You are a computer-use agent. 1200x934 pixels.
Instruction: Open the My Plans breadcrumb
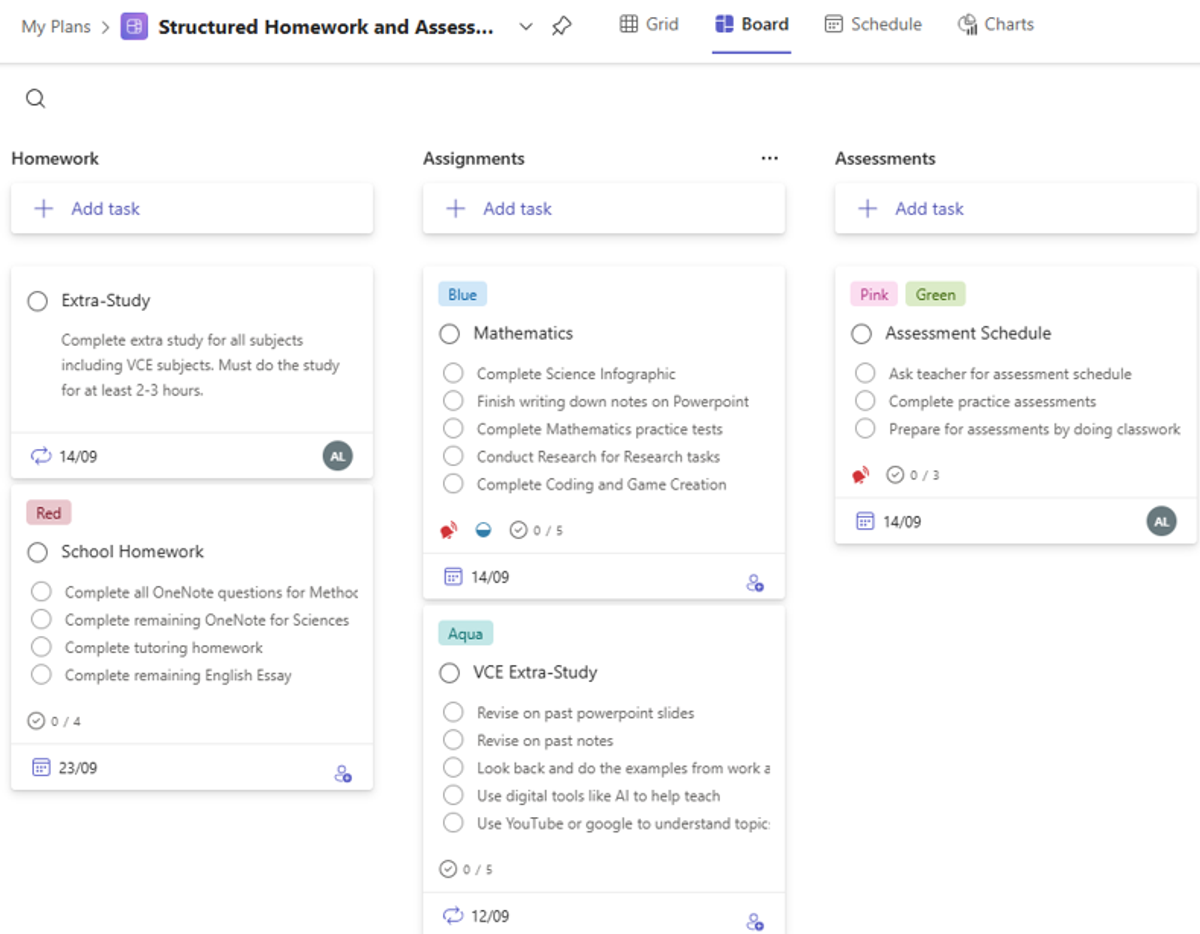pos(58,27)
